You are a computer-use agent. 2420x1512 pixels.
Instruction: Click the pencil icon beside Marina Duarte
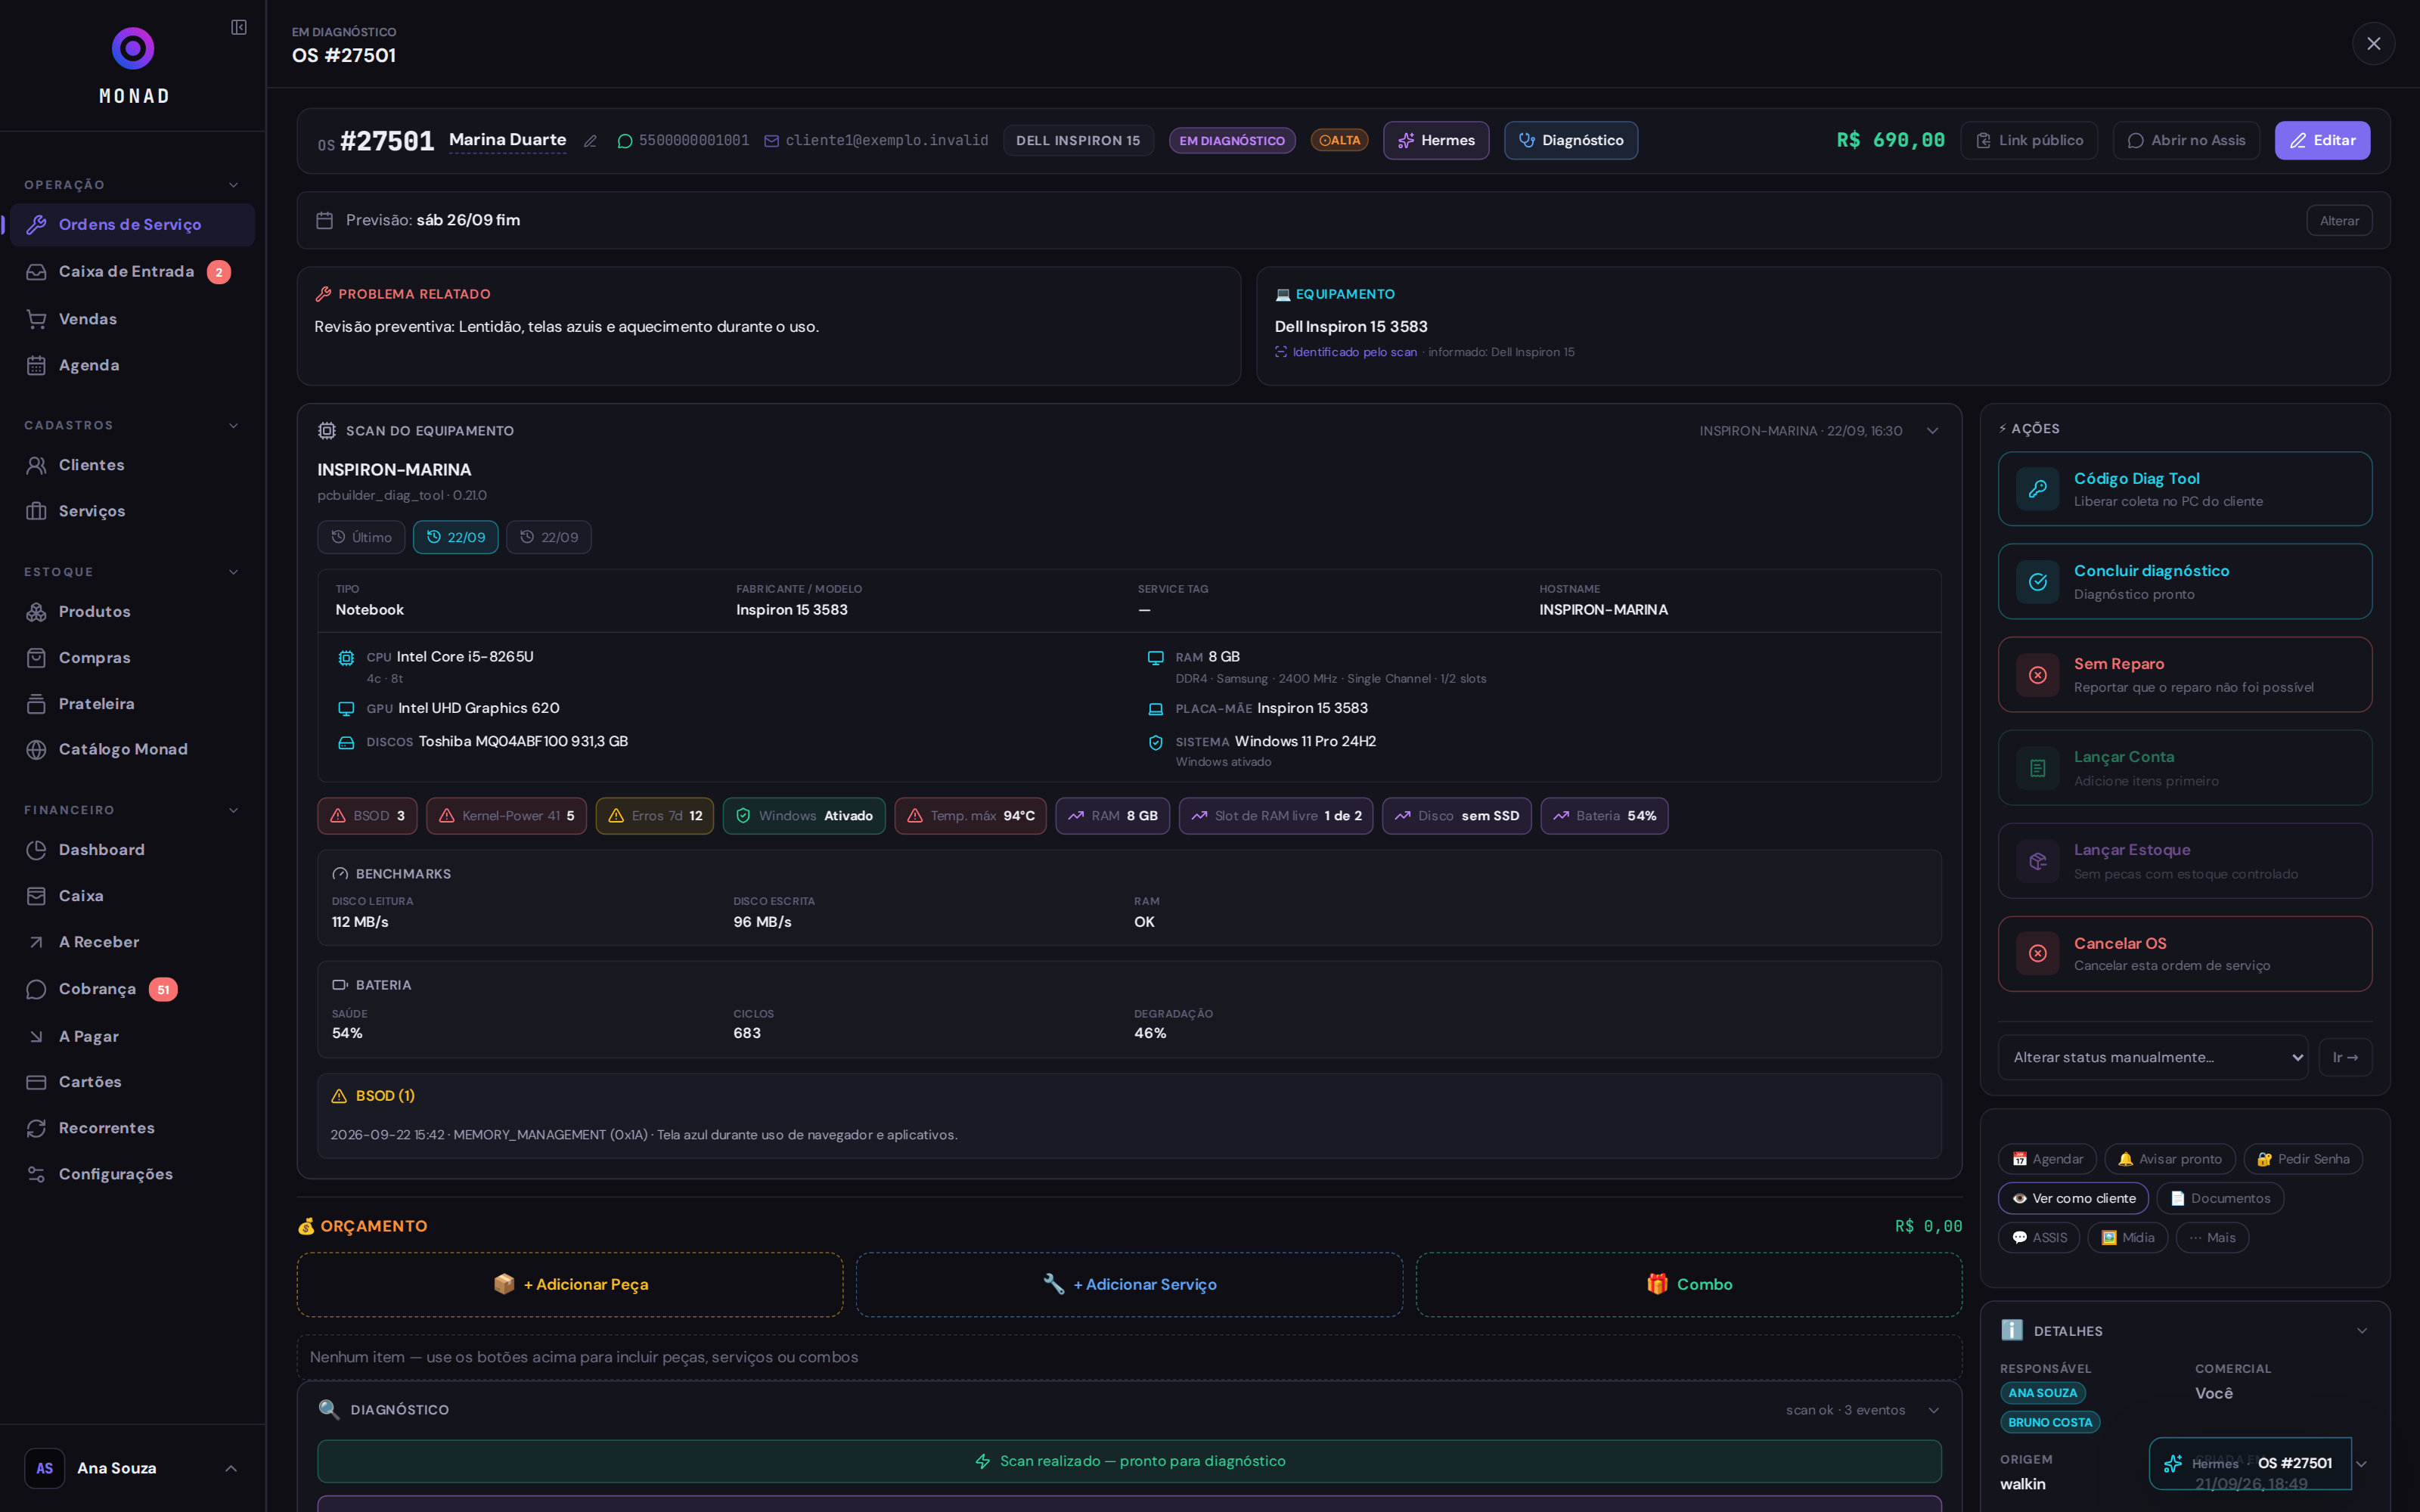click(590, 141)
